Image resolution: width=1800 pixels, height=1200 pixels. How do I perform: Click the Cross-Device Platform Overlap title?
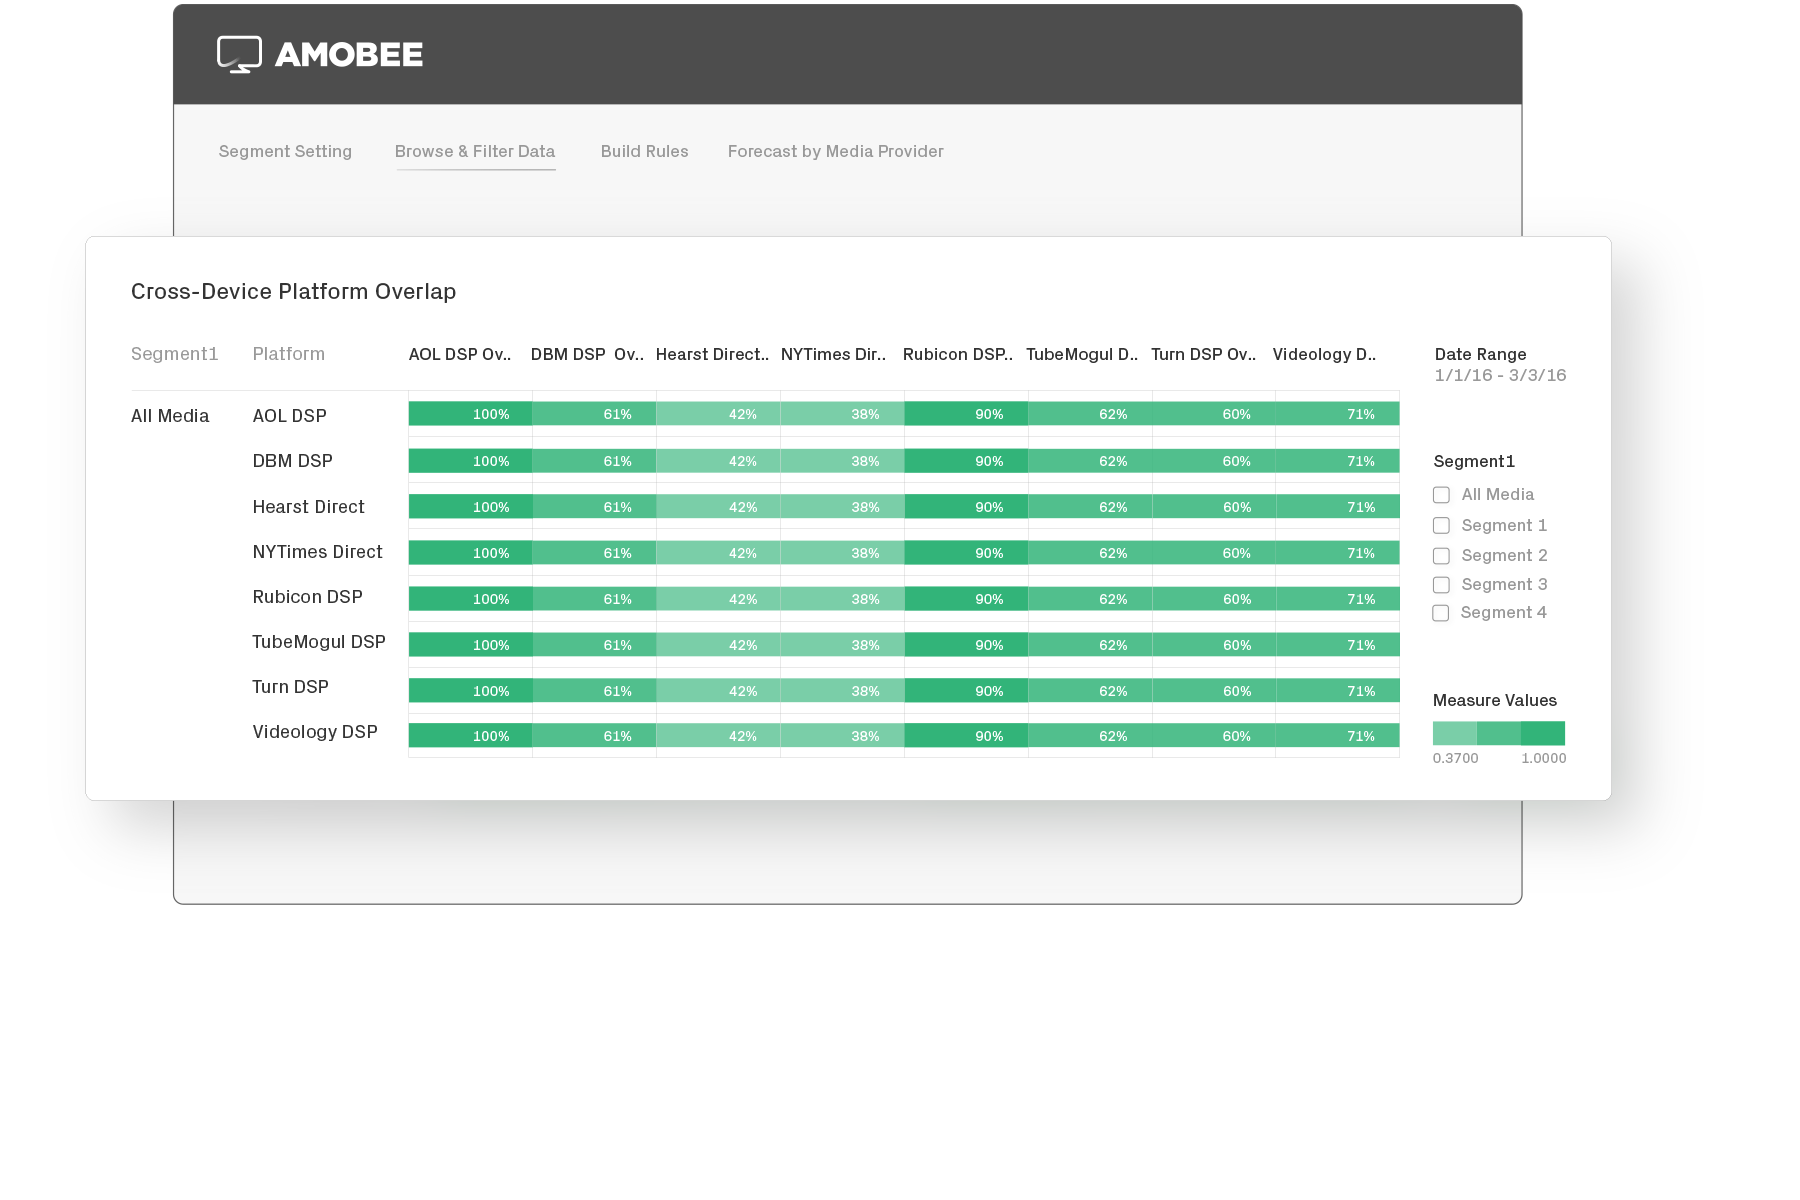293,292
